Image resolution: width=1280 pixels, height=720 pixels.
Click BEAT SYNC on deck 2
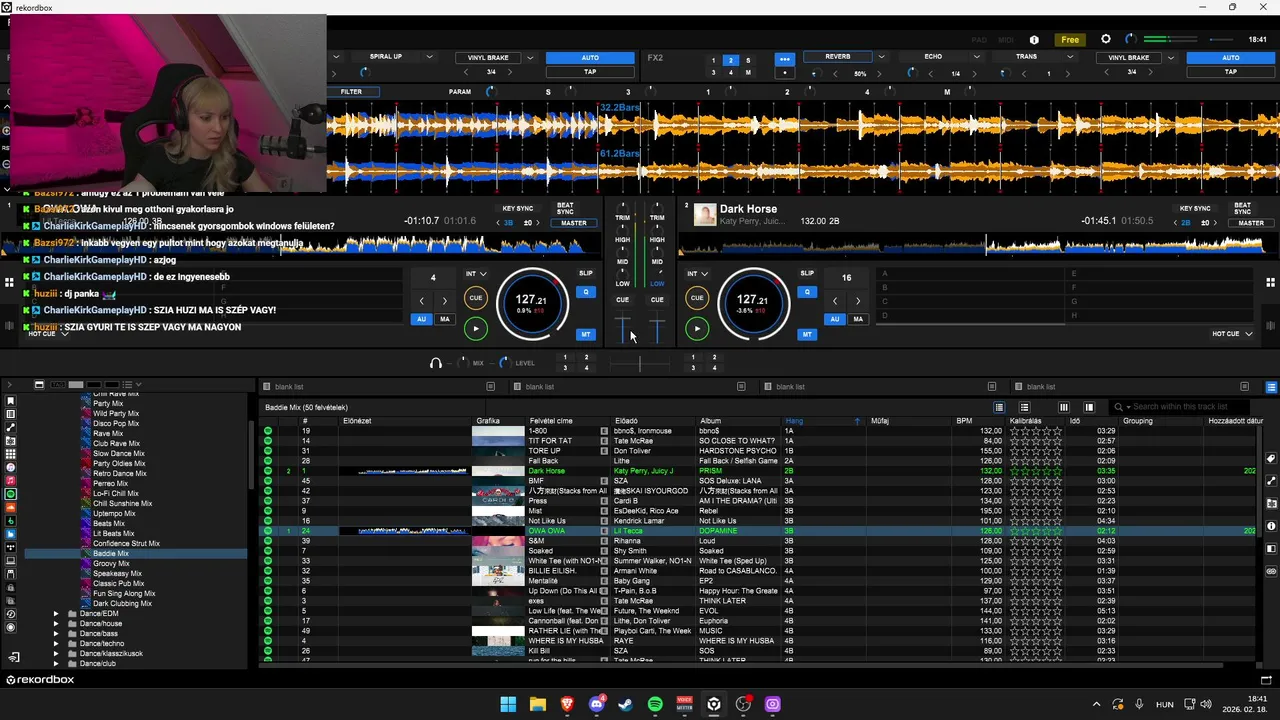coord(1242,209)
